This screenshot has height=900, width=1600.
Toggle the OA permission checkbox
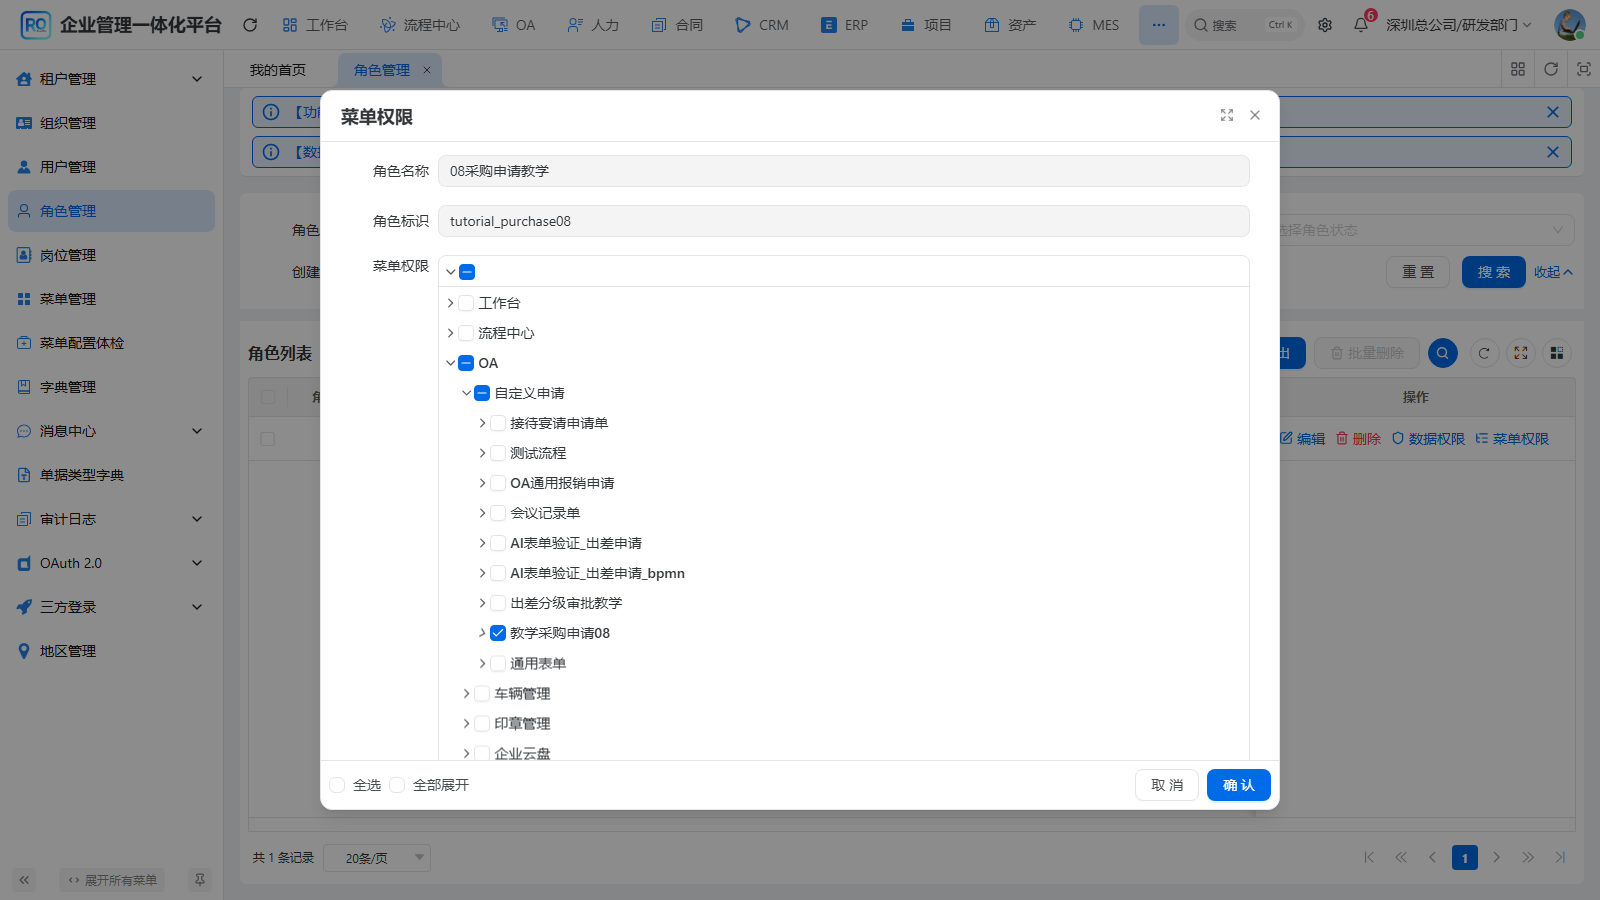coord(466,363)
